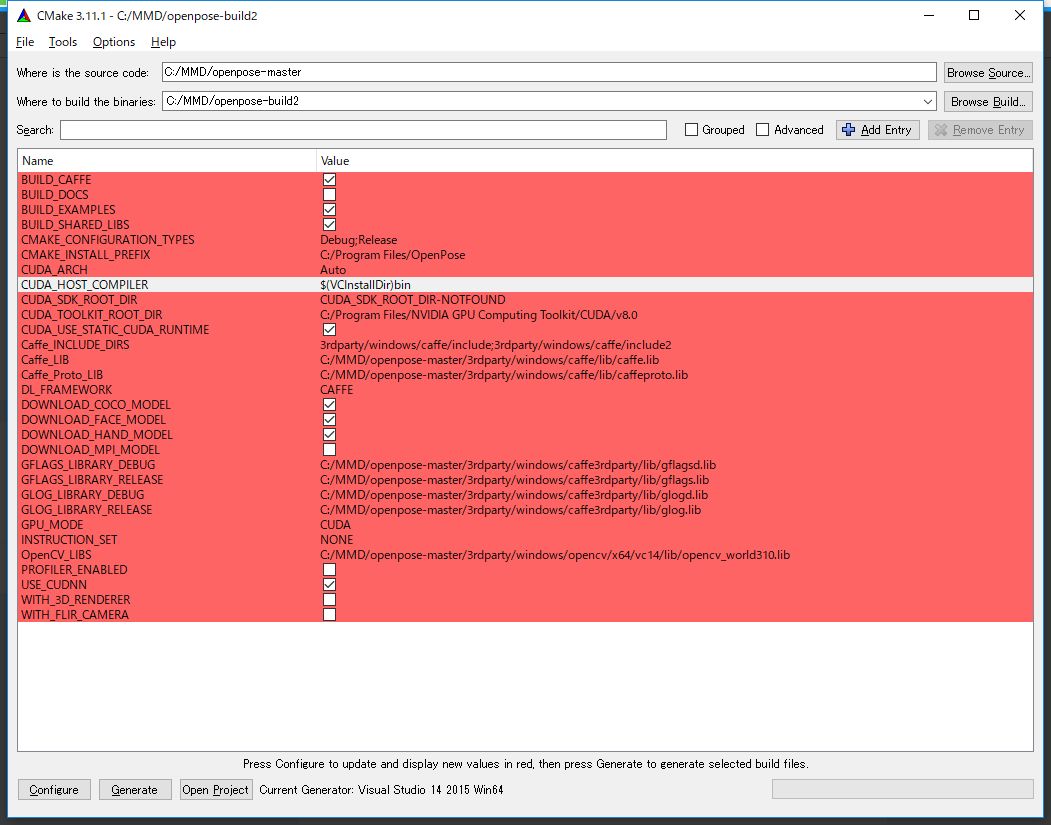
Task: Uncheck BUILD_EXAMPLES
Action: 329,209
